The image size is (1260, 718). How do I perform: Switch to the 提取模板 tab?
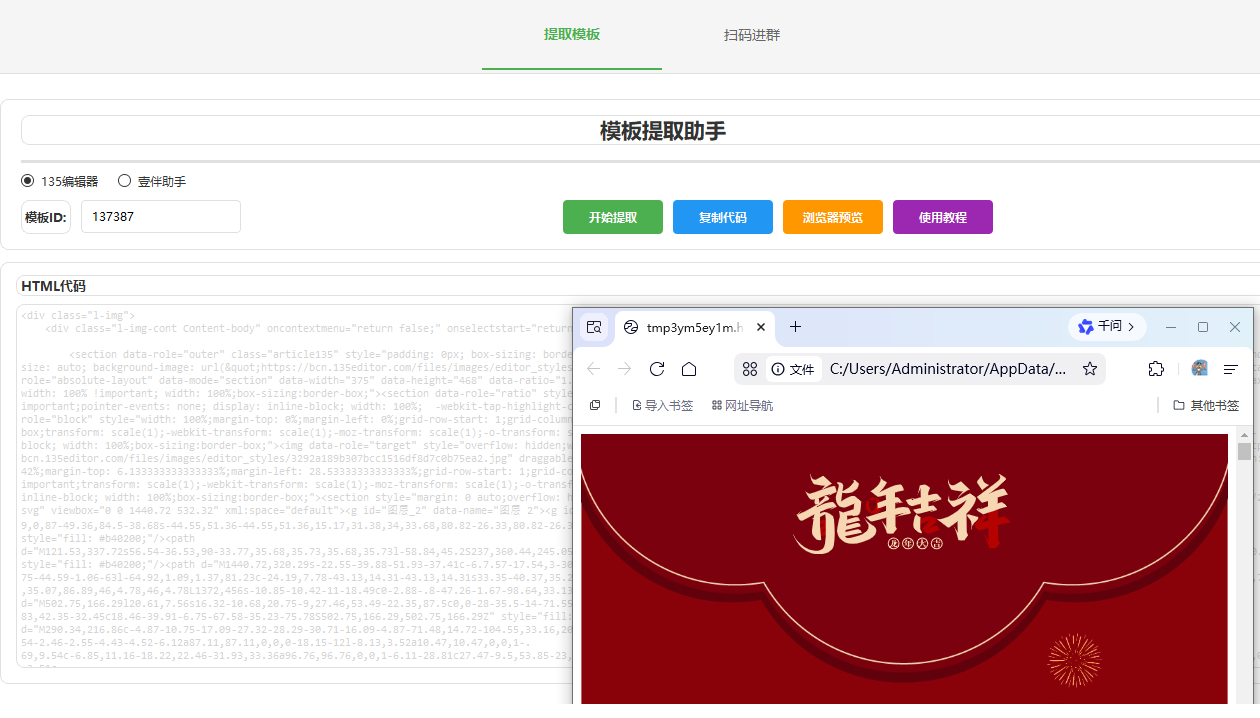[x=572, y=35]
